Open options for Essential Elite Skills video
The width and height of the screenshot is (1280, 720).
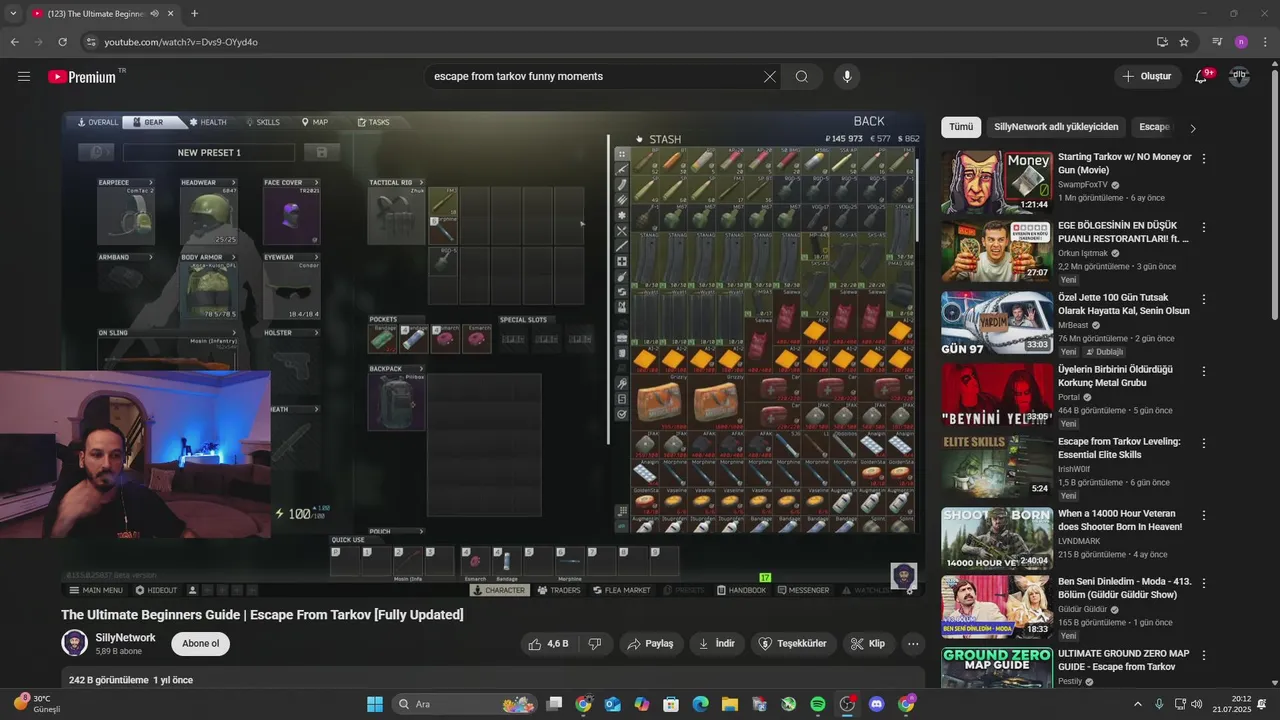pyautogui.click(x=1204, y=443)
